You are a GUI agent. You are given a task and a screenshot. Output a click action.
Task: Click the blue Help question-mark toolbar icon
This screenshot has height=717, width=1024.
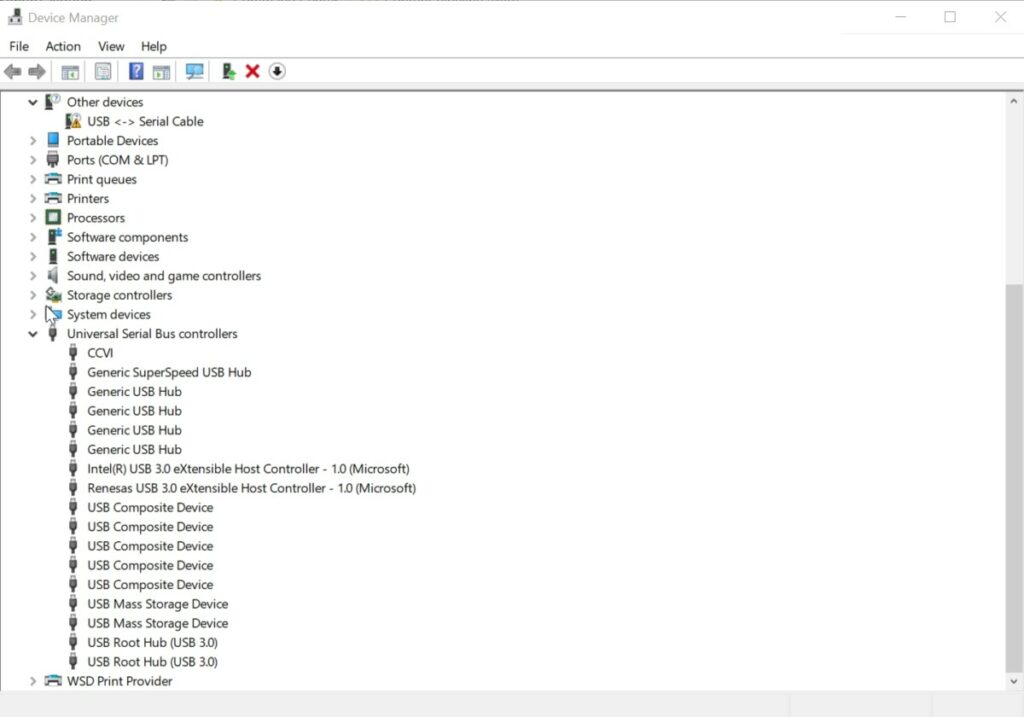click(x=136, y=71)
